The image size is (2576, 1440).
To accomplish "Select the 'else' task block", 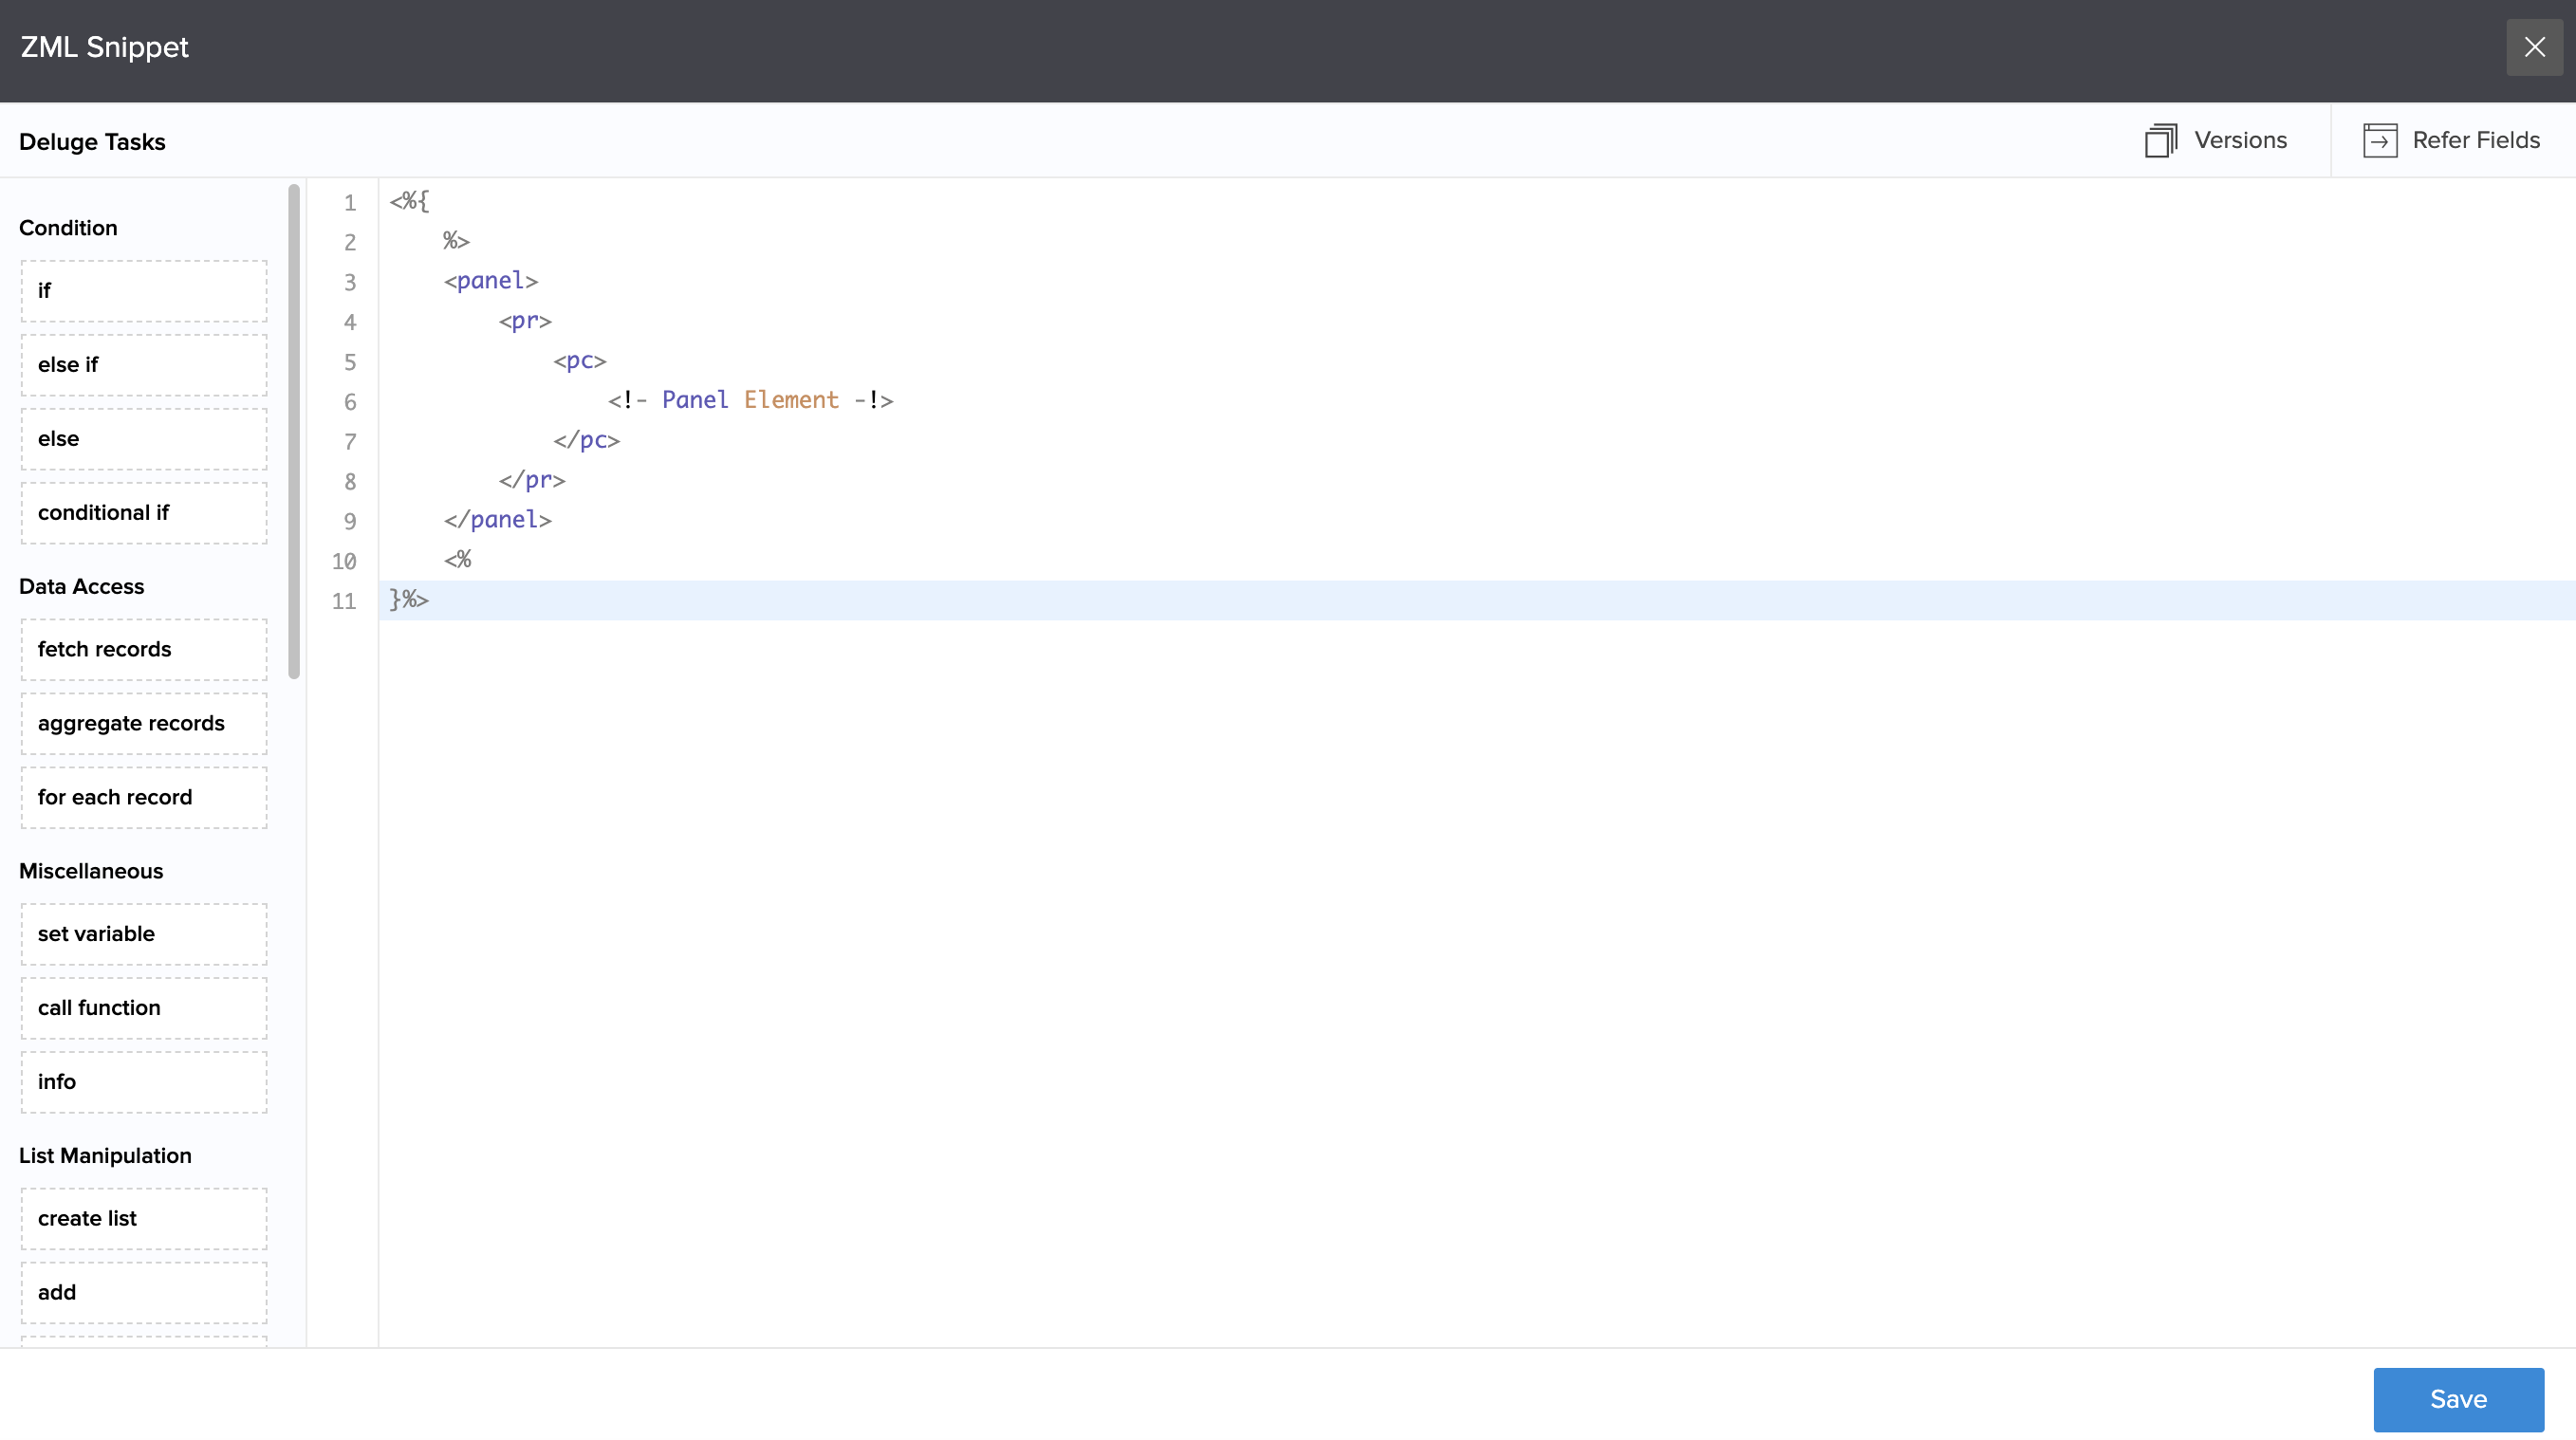I will 144,439.
